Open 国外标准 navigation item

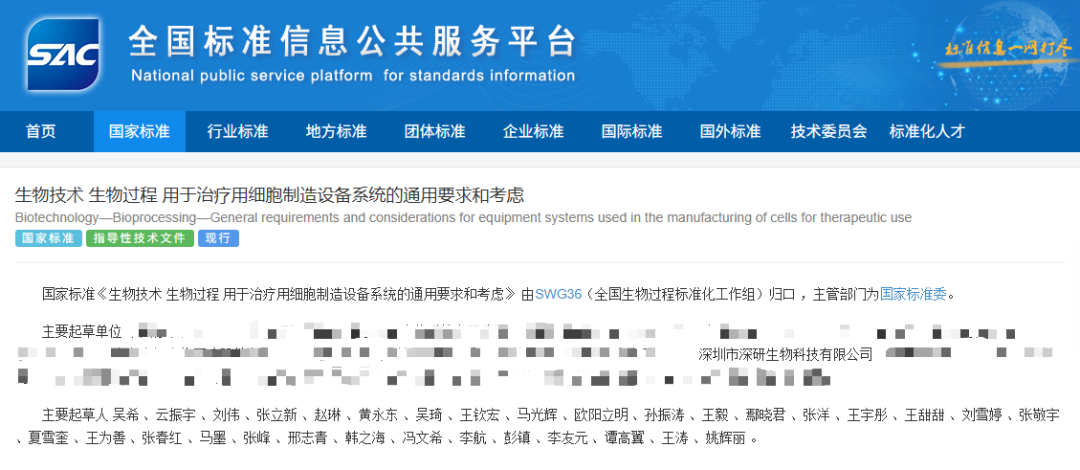click(730, 132)
